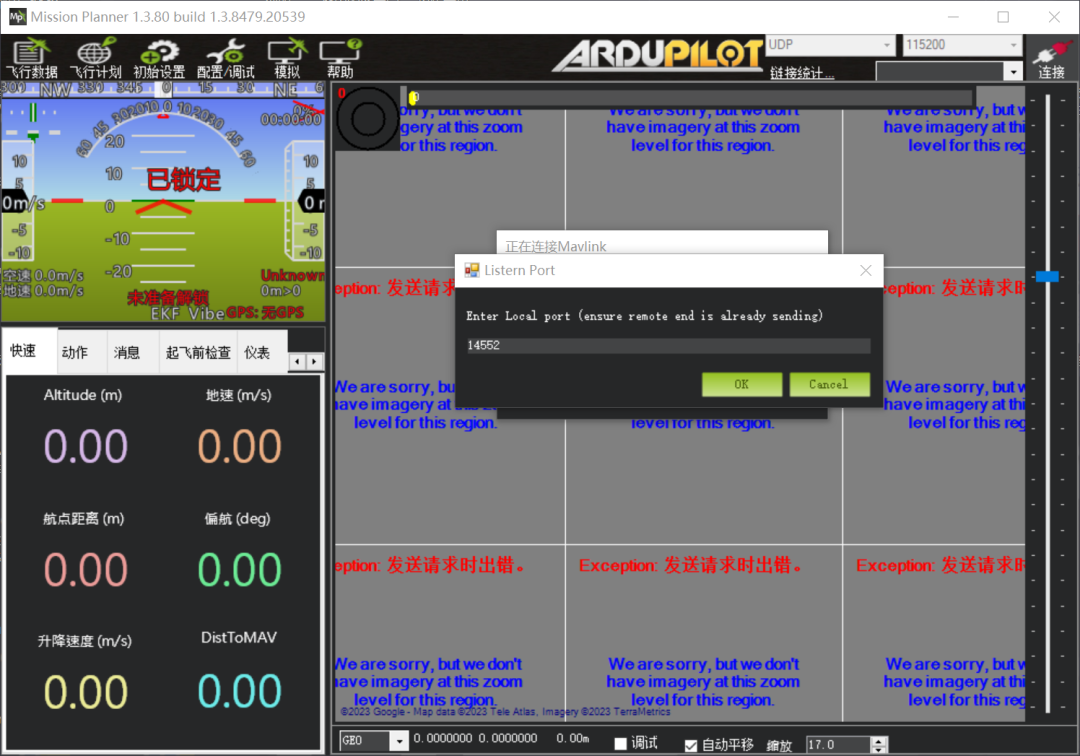The height and width of the screenshot is (756, 1080).
Task: Click the circular wind direction indicator on map
Action: tap(368, 120)
